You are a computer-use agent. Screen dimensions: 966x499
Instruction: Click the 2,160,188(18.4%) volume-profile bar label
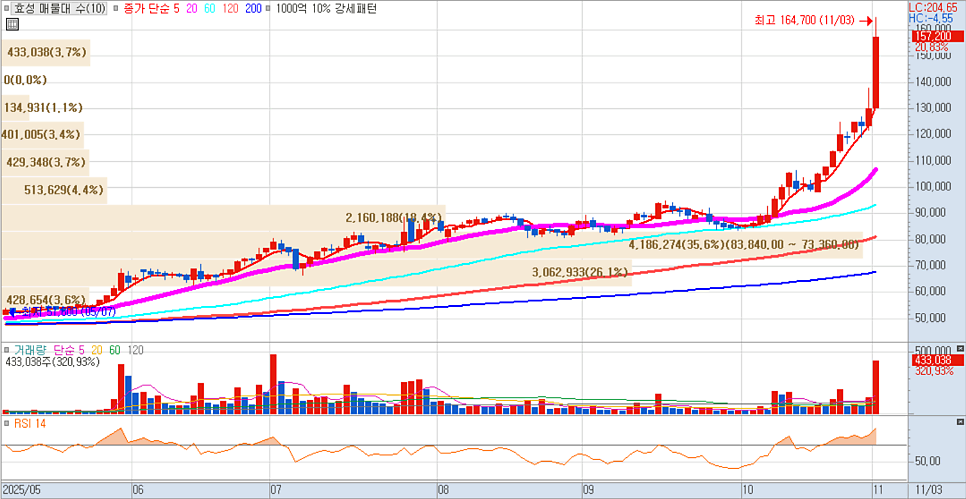394,217
